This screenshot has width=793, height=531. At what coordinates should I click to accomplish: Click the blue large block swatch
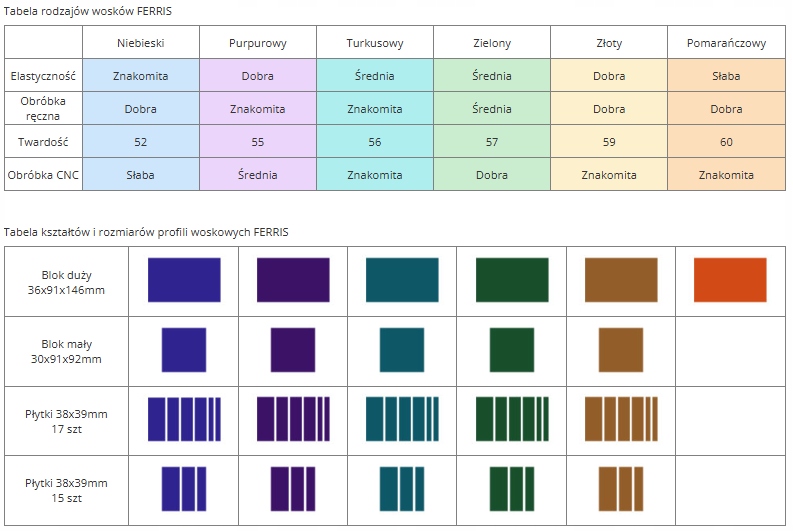click(x=184, y=280)
